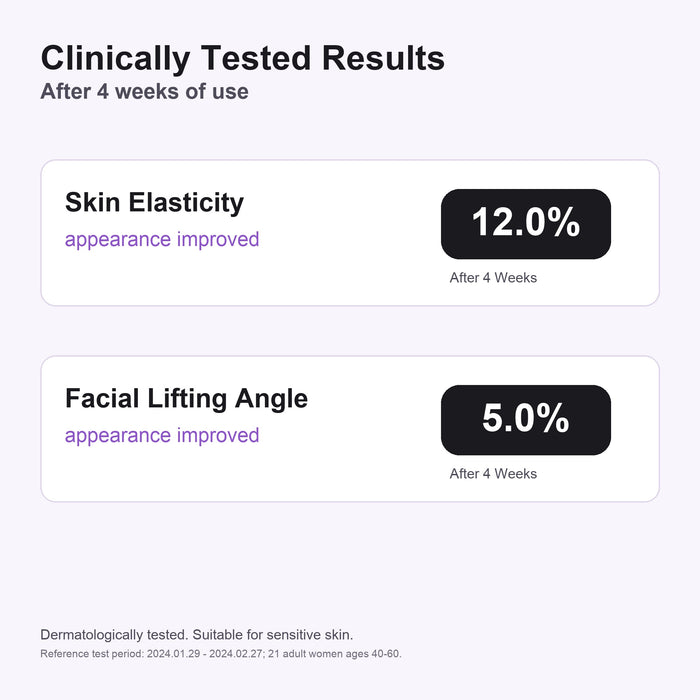Click the 12.0% black badge
The image size is (700, 700).
click(525, 224)
